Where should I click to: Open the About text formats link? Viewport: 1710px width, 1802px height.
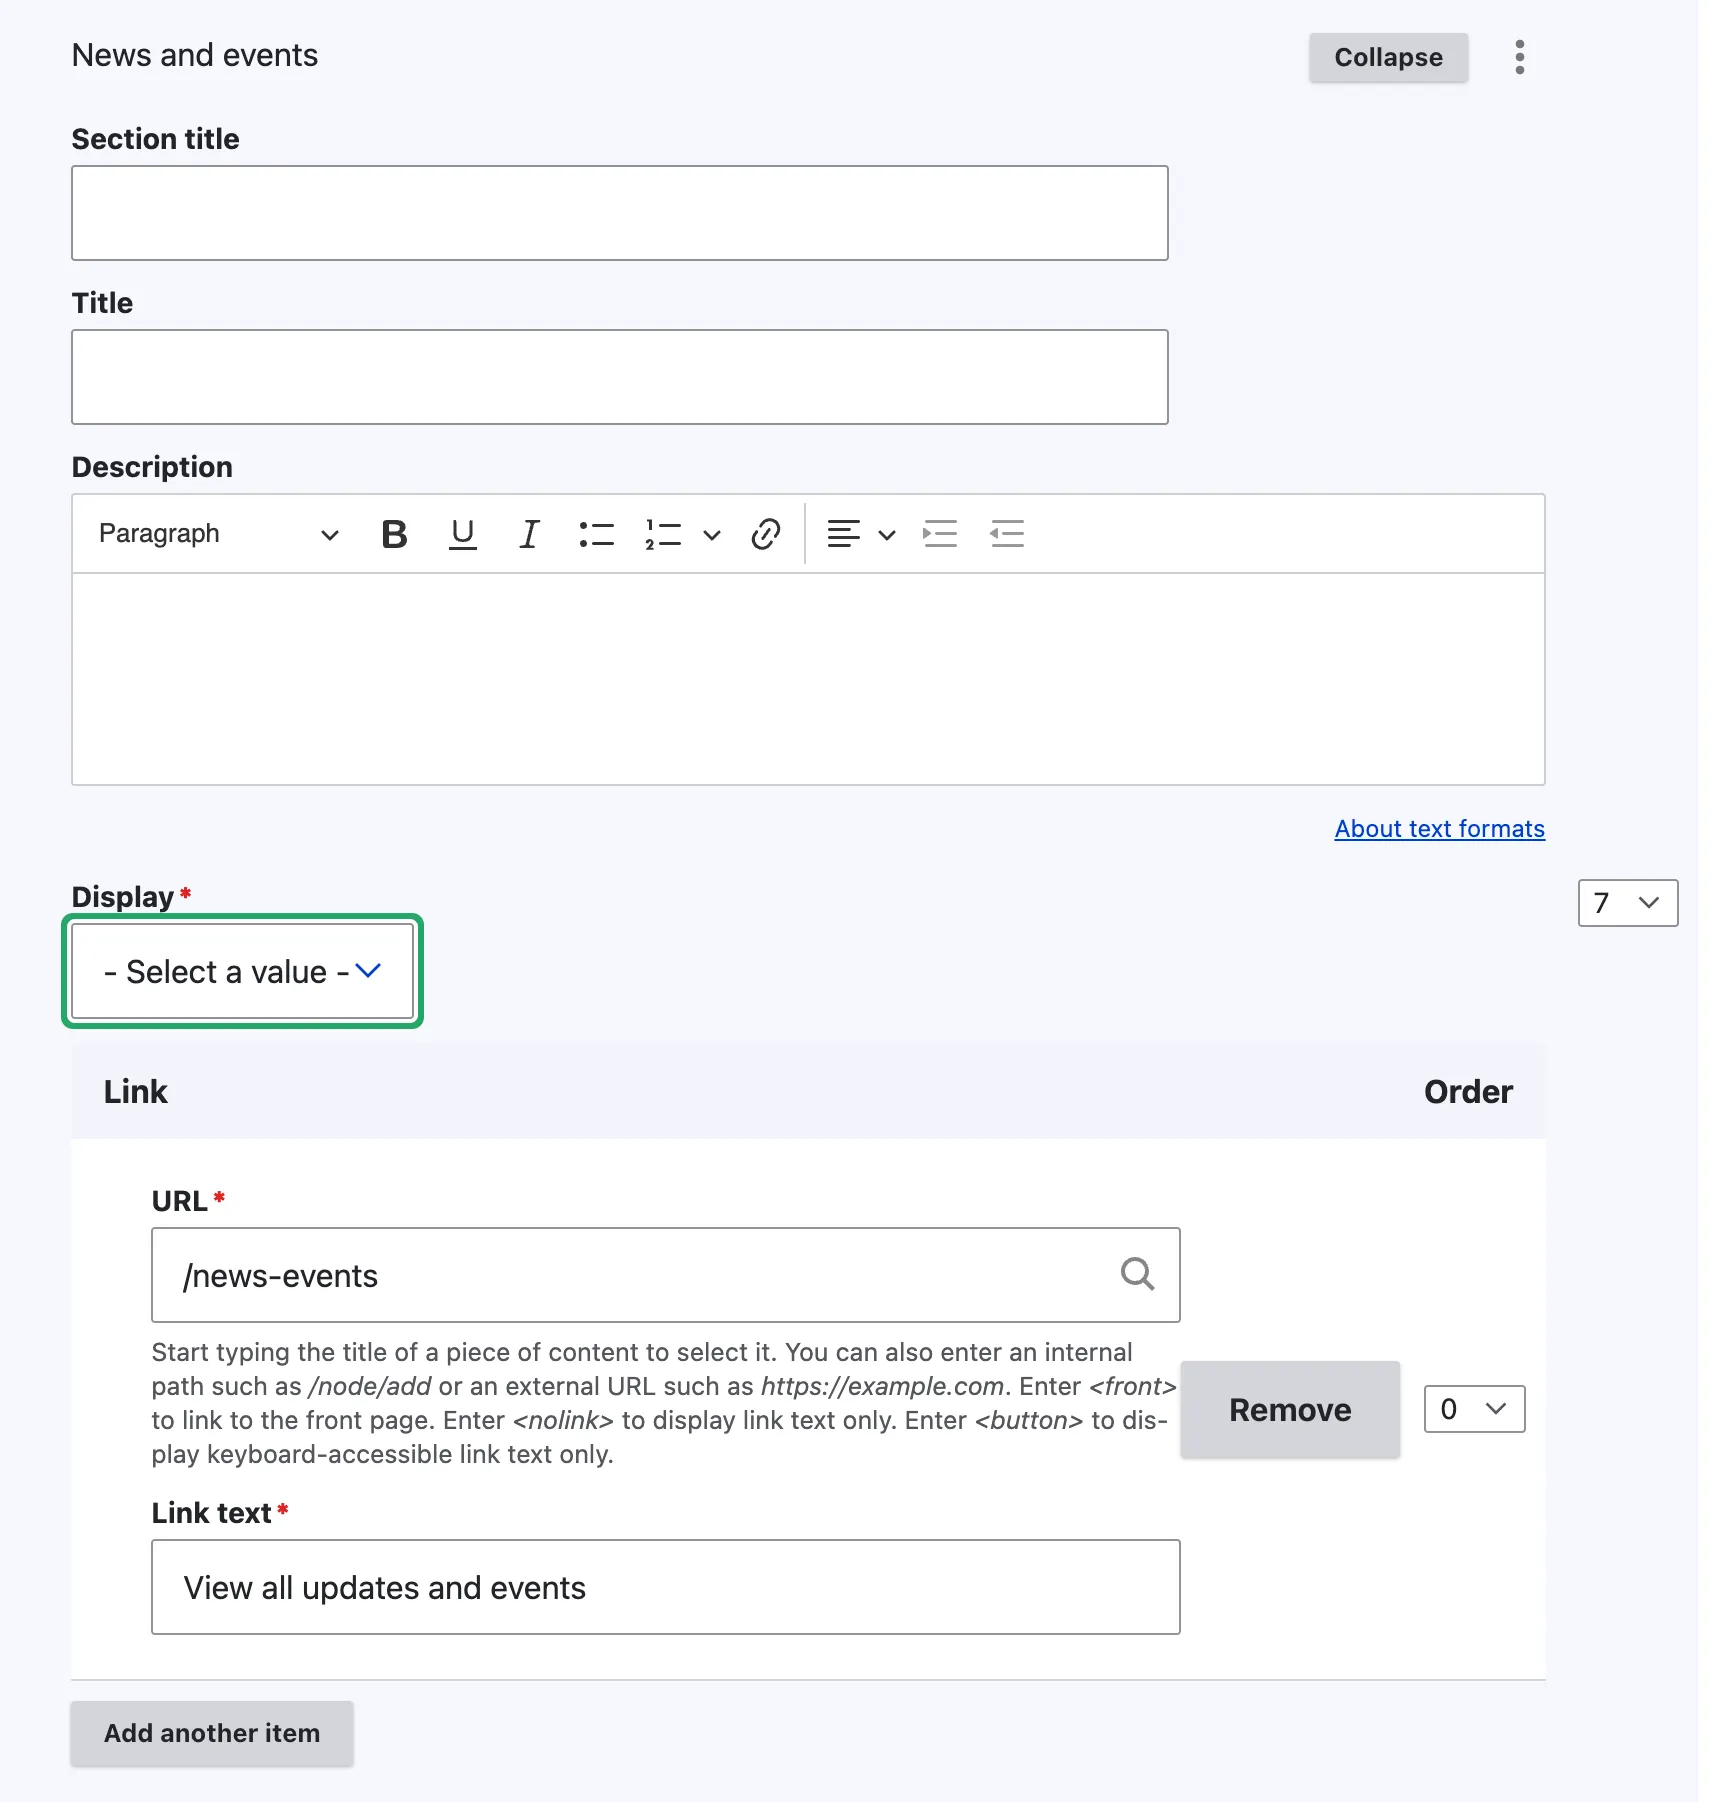pyautogui.click(x=1439, y=829)
